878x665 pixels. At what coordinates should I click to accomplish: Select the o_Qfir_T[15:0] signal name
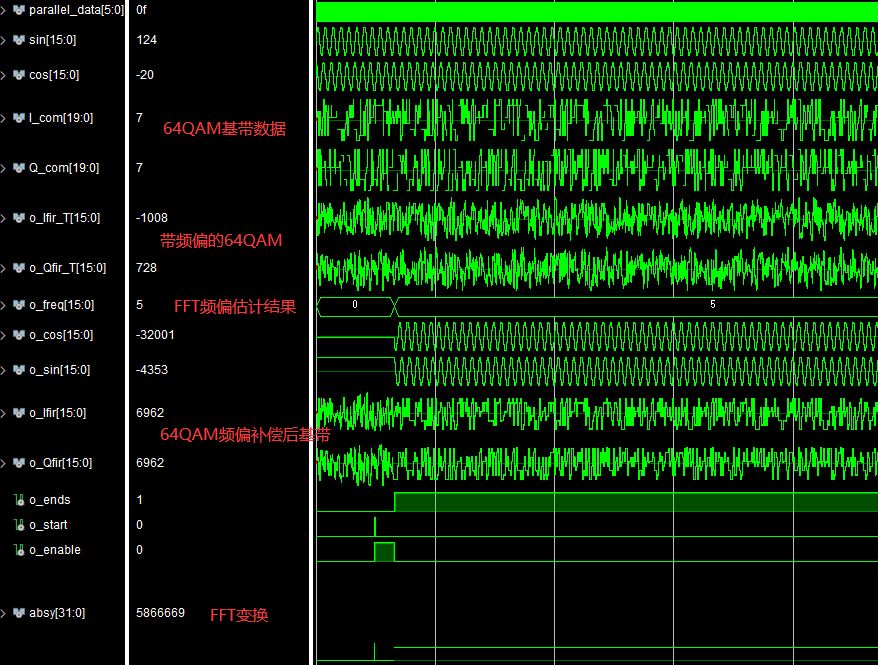click(67, 268)
